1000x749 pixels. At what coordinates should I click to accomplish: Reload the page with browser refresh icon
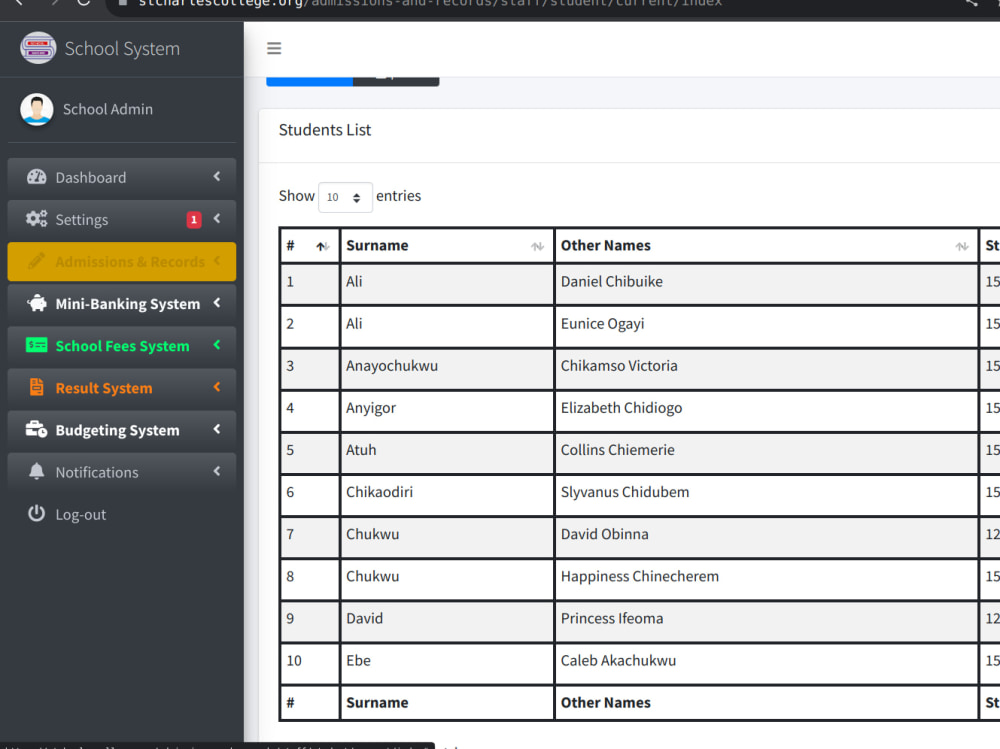click(x=84, y=3)
